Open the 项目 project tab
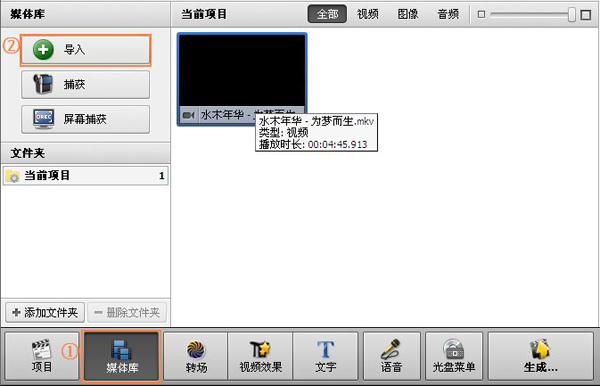 42,356
